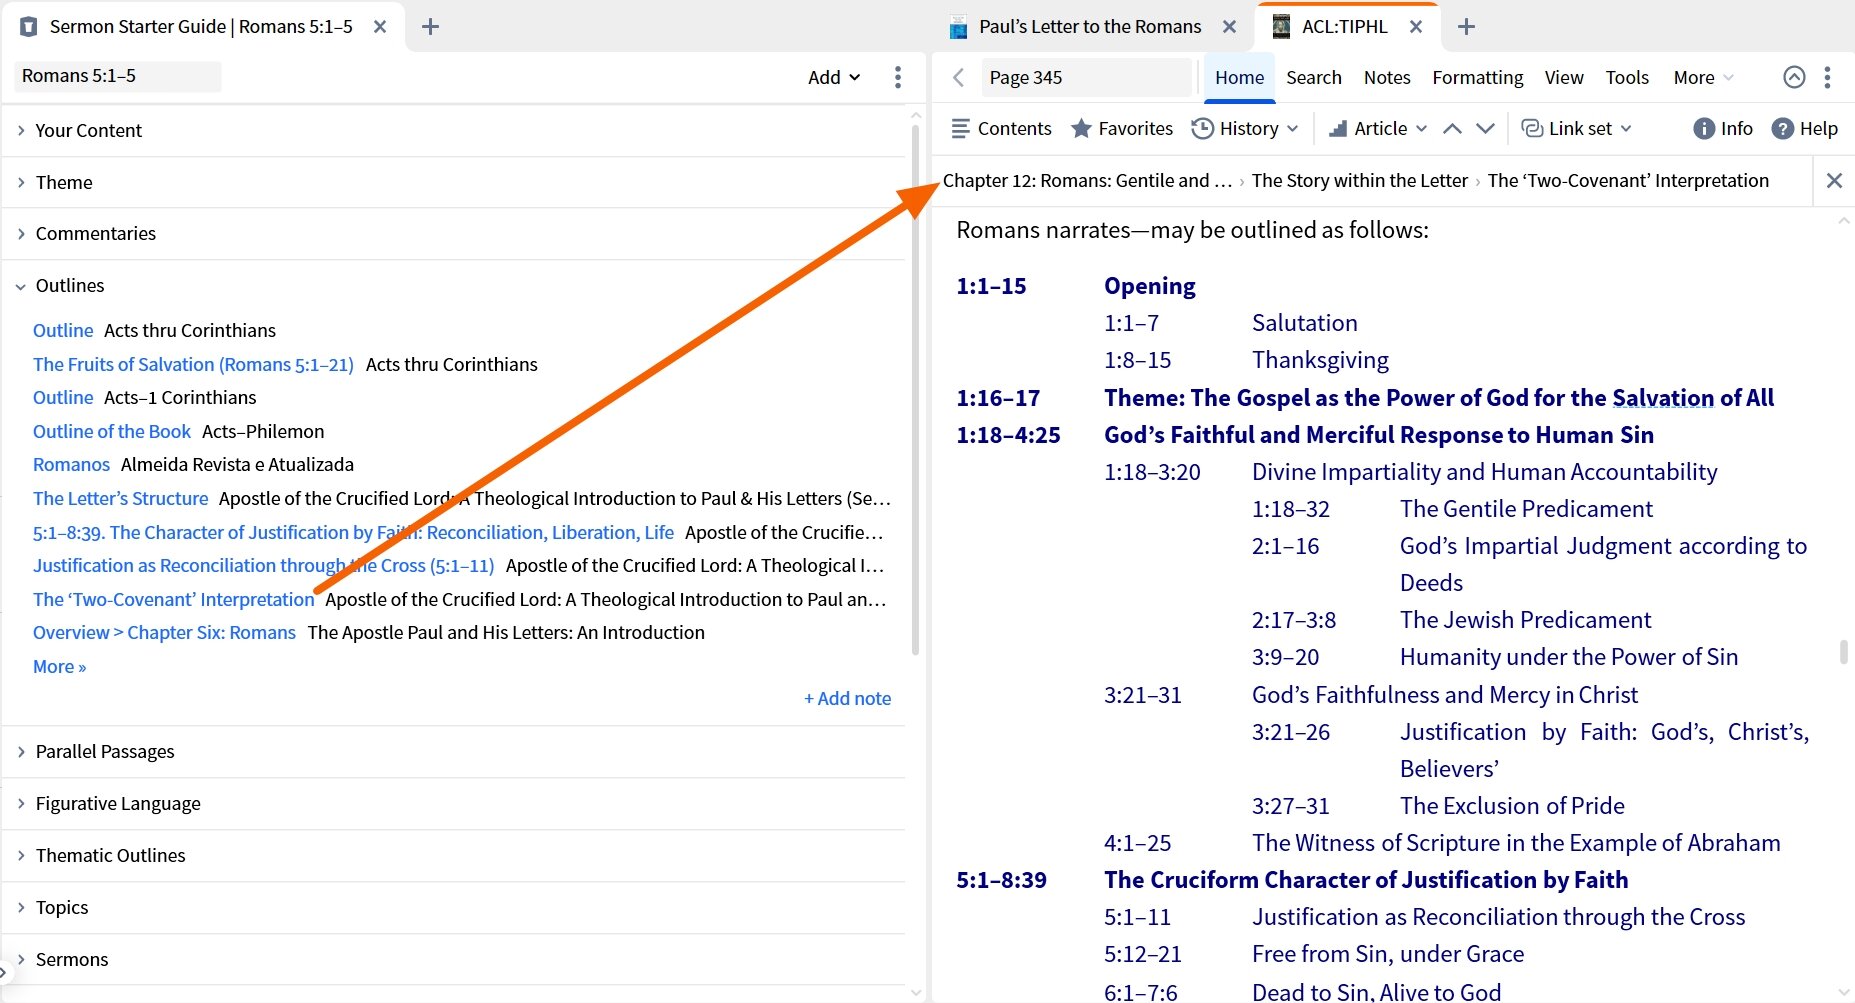Open the ACL:TIPHL panel kebab menu
Image resolution: width=1855 pixels, height=1003 pixels.
coord(1828,77)
